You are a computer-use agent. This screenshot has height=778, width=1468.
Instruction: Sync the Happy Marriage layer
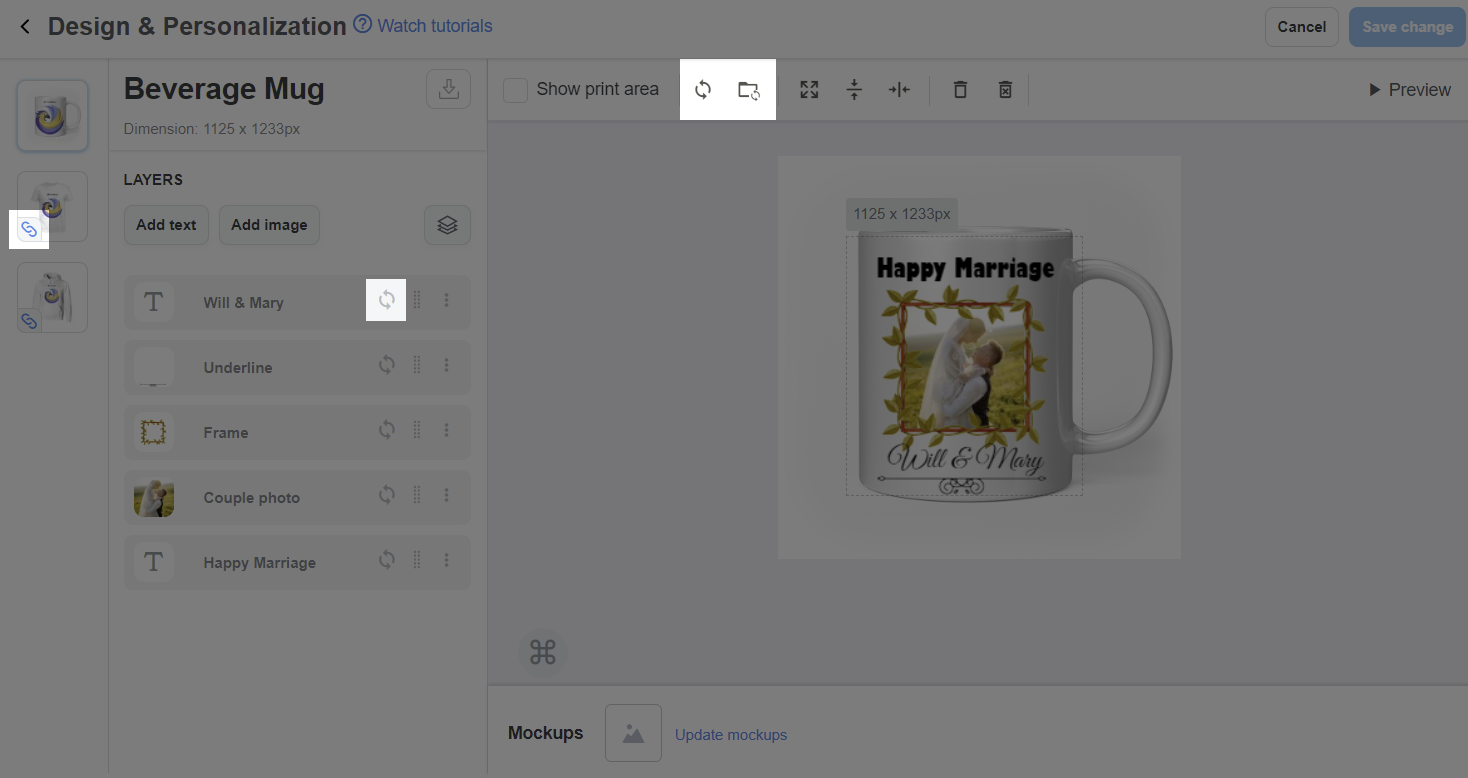point(386,560)
